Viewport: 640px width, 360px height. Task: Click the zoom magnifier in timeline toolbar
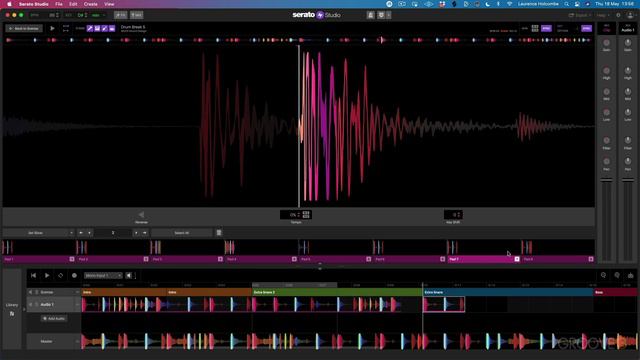coord(603,276)
